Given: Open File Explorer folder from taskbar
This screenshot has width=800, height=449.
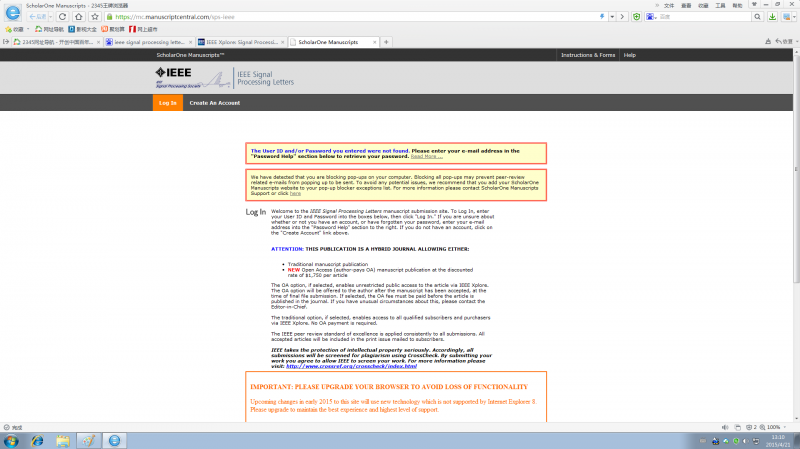Looking at the screenshot, I should click(63, 441).
